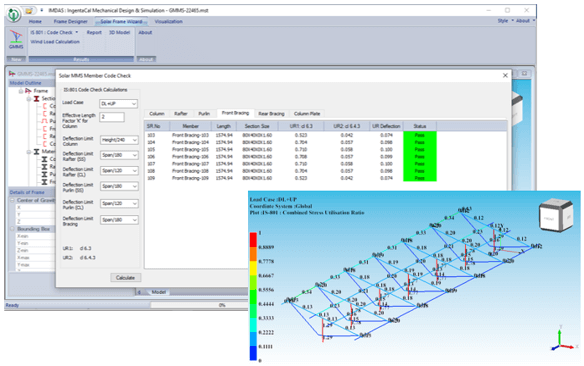The height and width of the screenshot is (366, 584).
Task: Click the open folder quick access icon
Action: click(29, 10)
